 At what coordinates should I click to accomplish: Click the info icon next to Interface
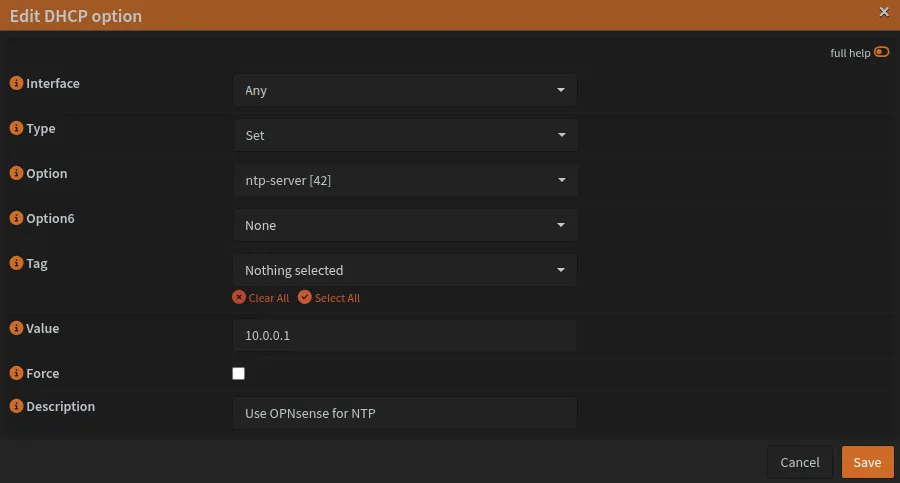click(x=16, y=84)
